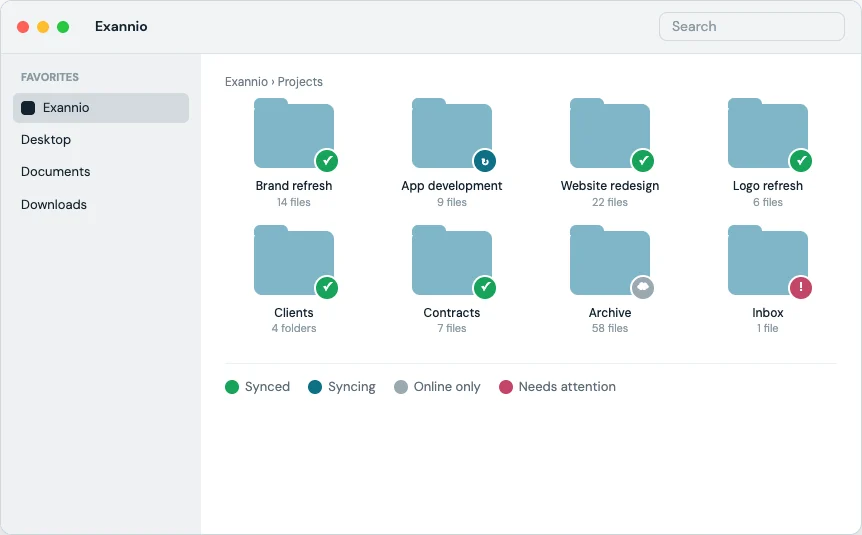Image resolution: width=862 pixels, height=535 pixels.
Task: Click Exannio in the breadcrumb path
Action: [246, 82]
